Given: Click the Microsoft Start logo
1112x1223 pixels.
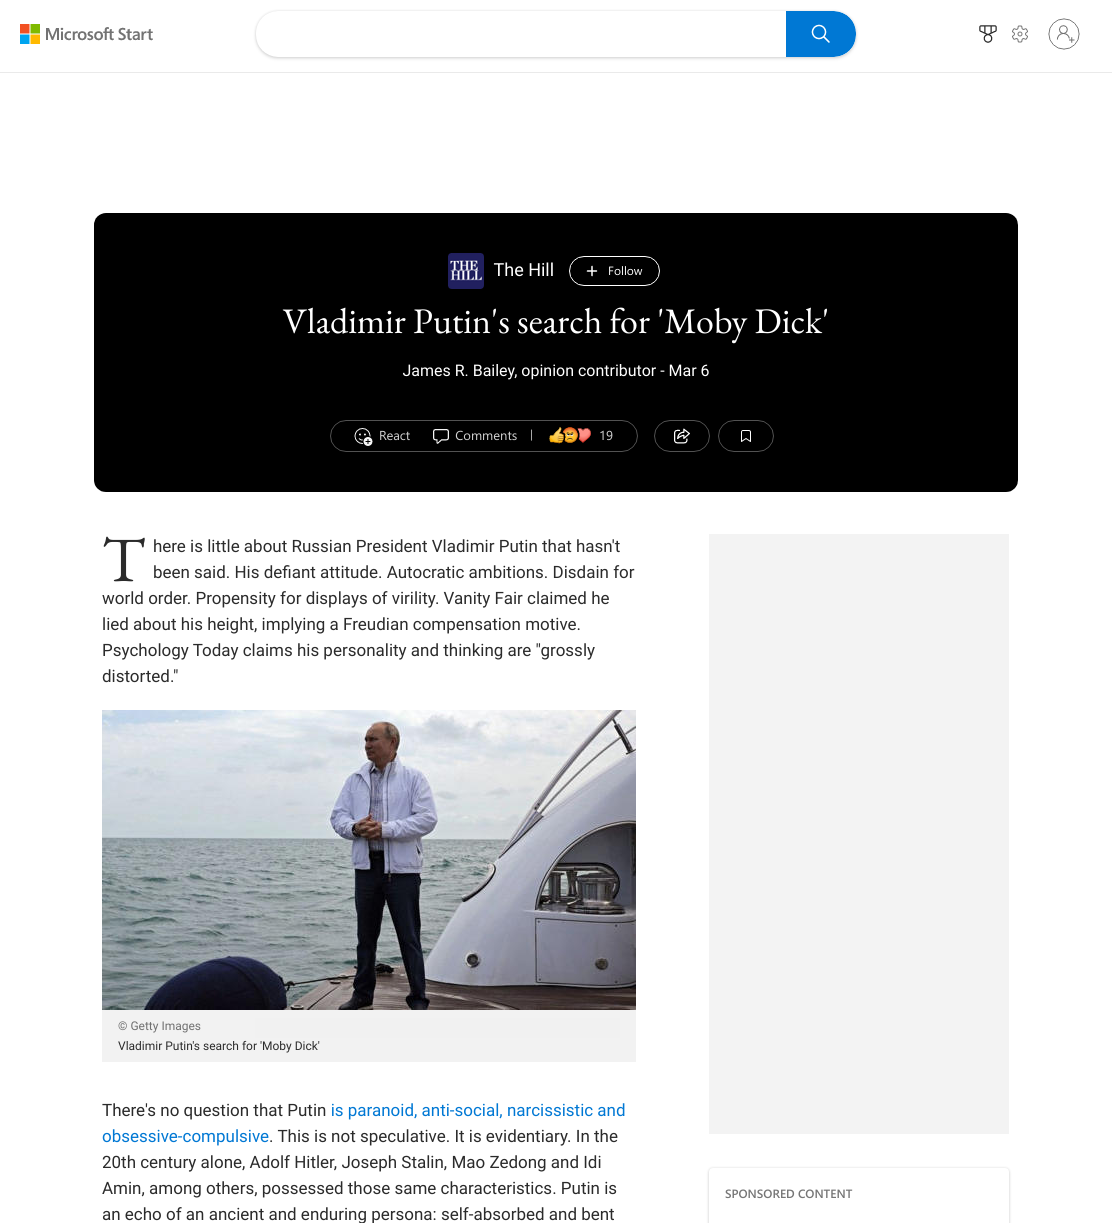Looking at the screenshot, I should coord(86,34).
